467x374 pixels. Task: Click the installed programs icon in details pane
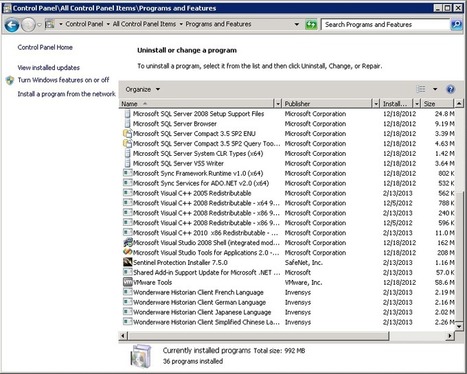click(x=141, y=356)
